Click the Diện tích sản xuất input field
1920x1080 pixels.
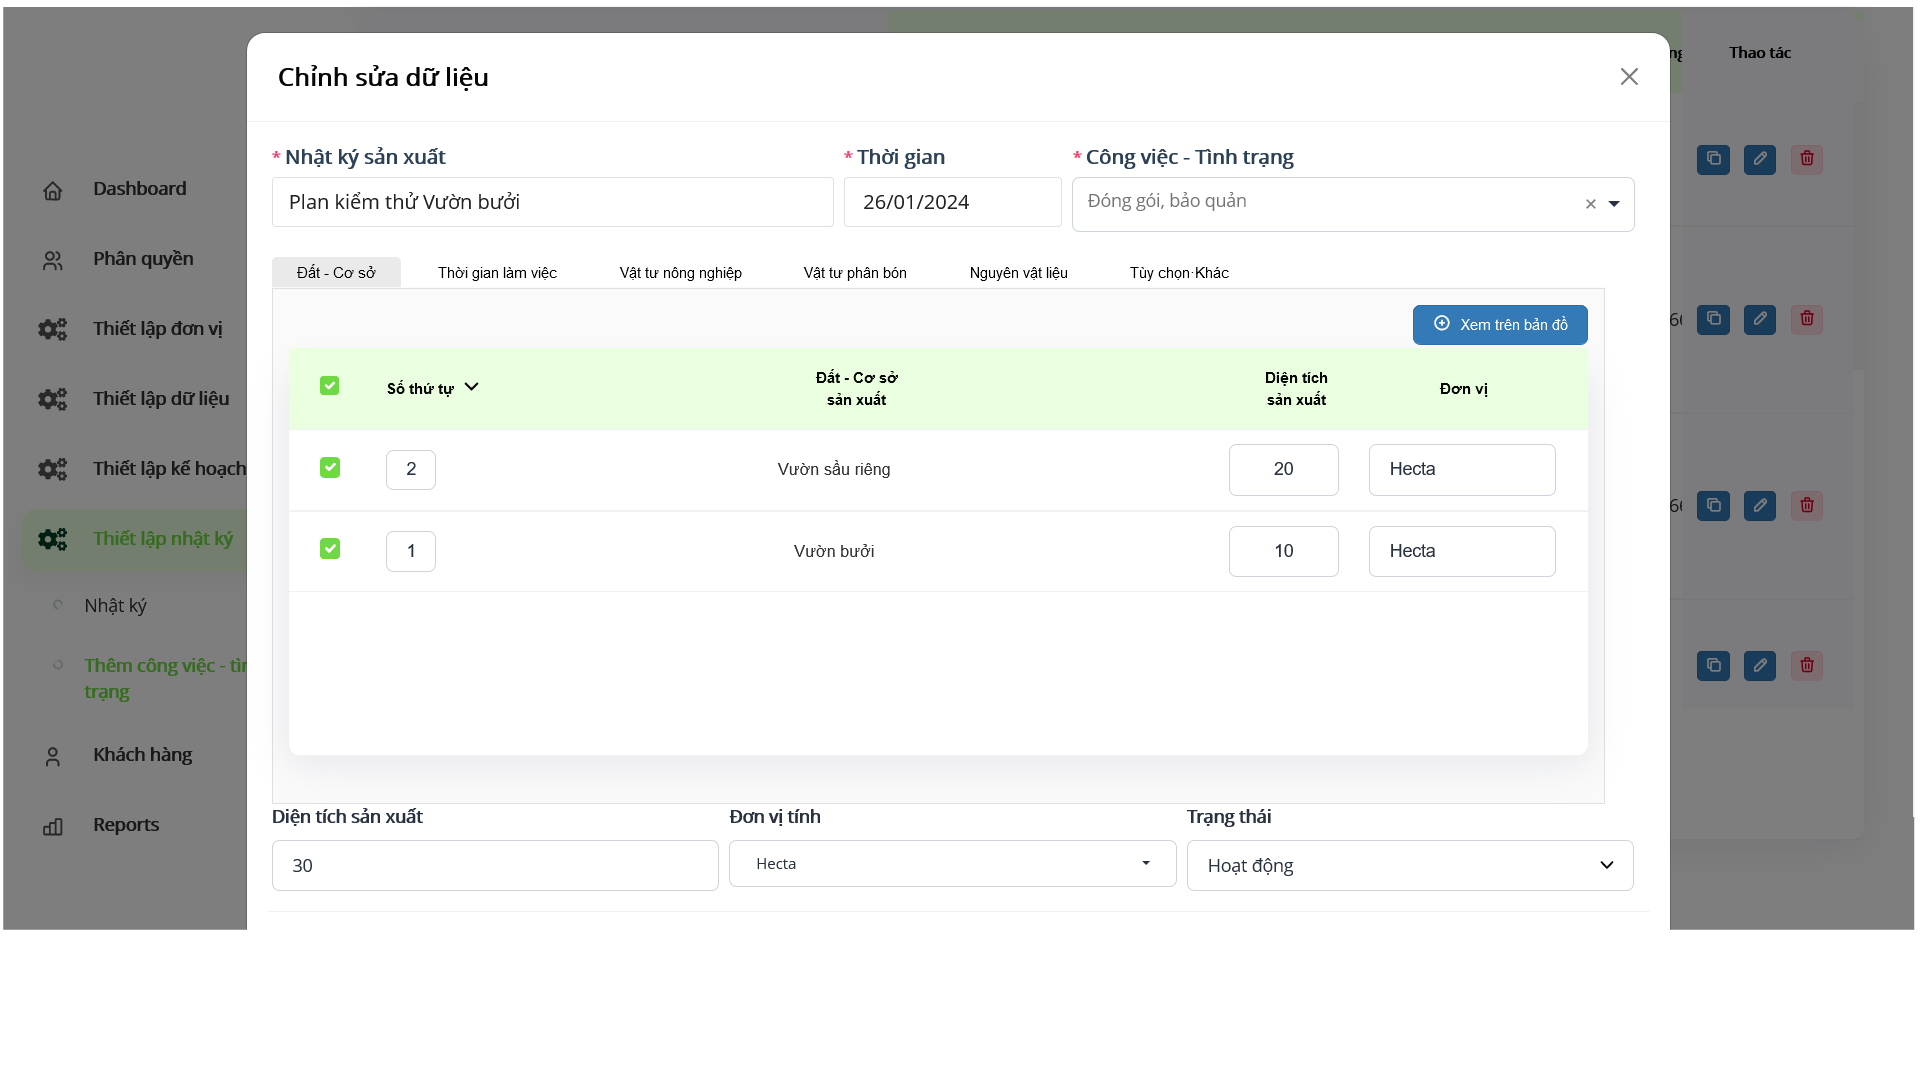point(494,865)
